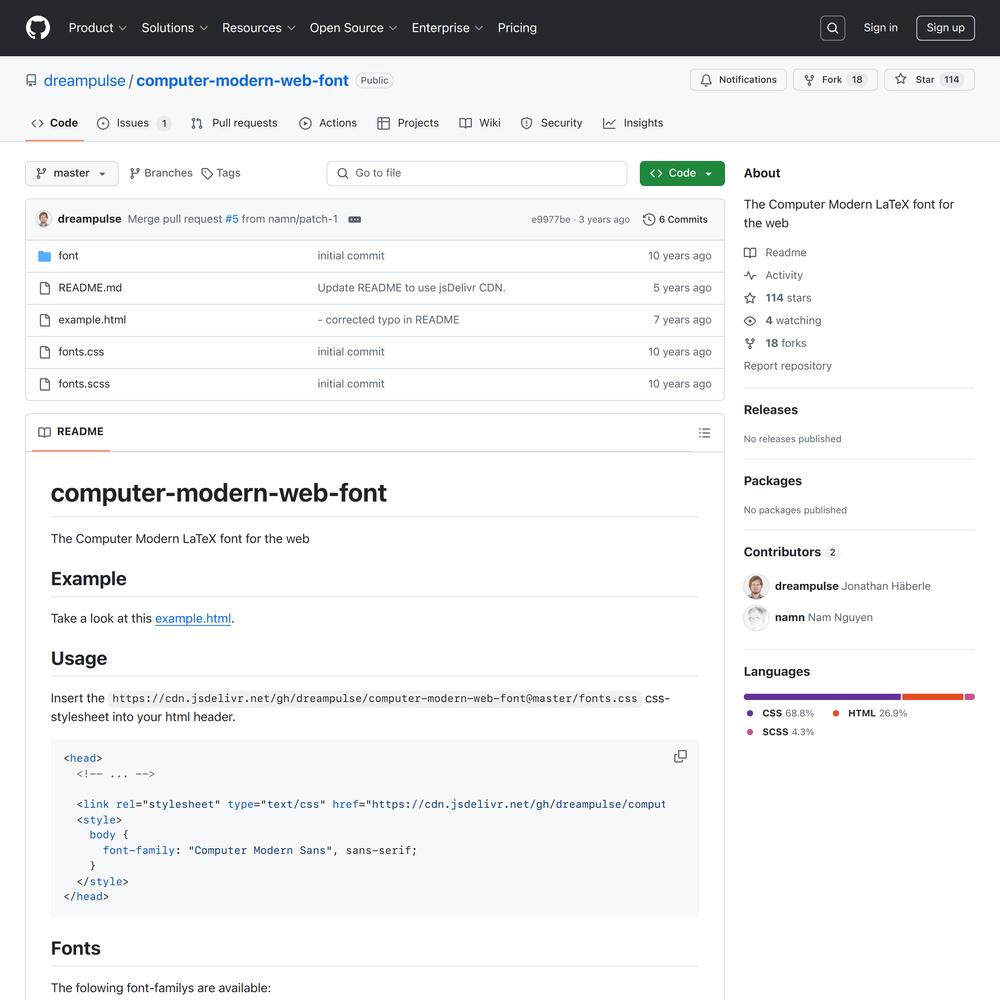This screenshot has height=1000, width=1000.
Task: Expand the Product menu
Action: pos(98,28)
